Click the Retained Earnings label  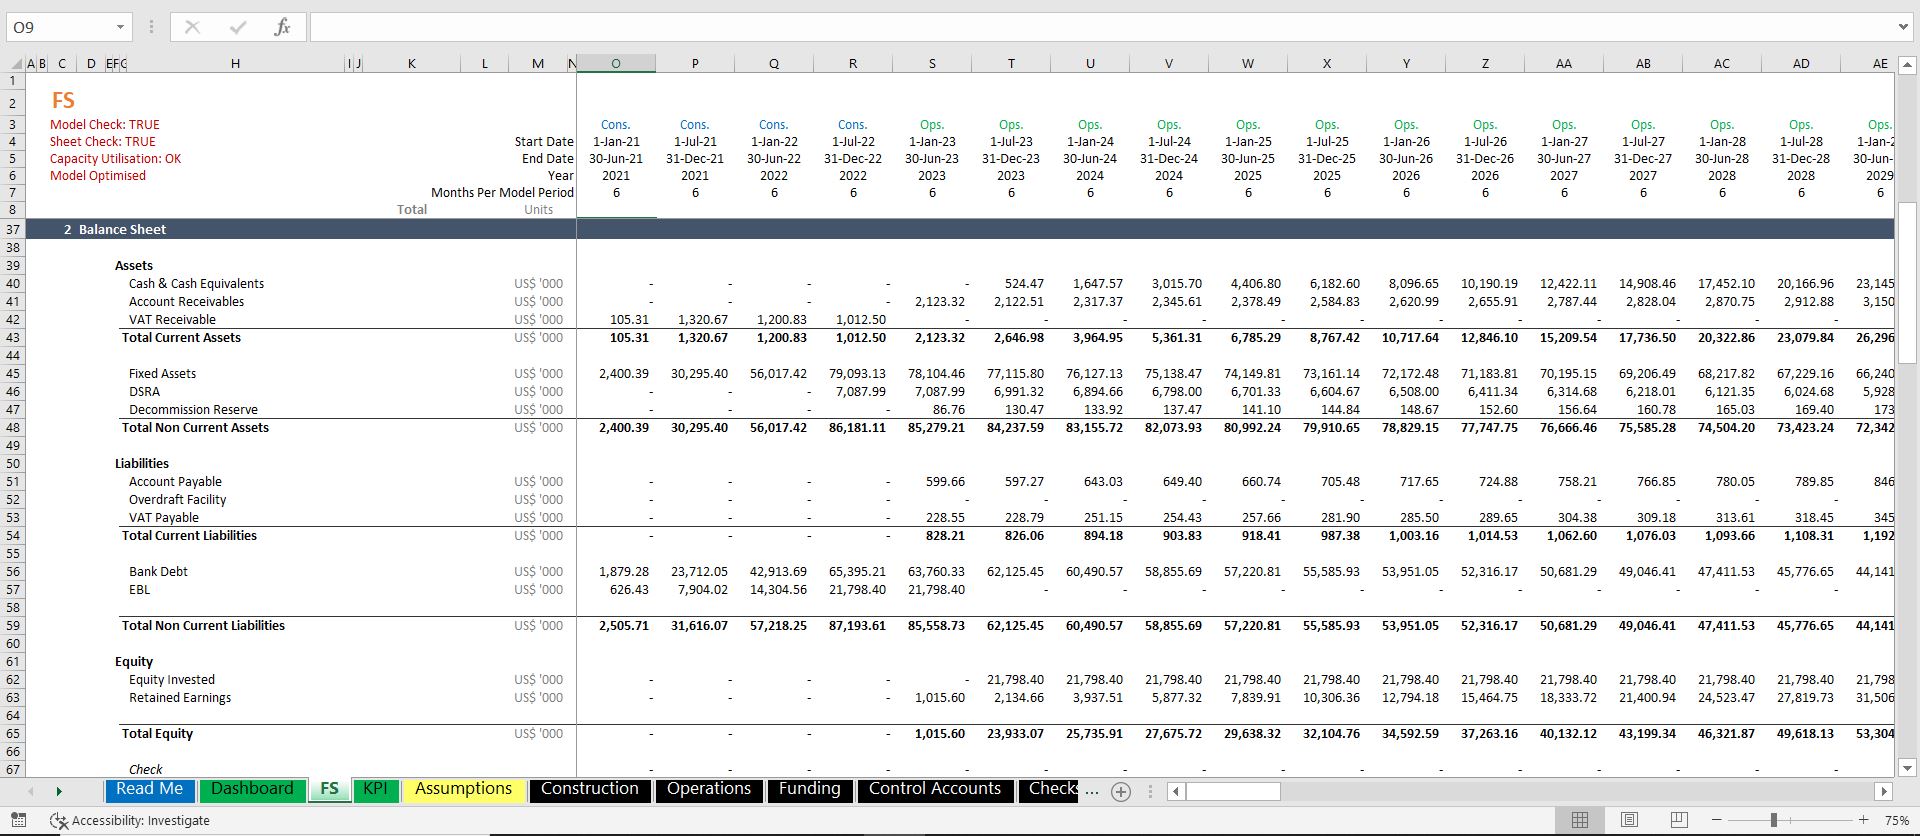click(180, 698)
